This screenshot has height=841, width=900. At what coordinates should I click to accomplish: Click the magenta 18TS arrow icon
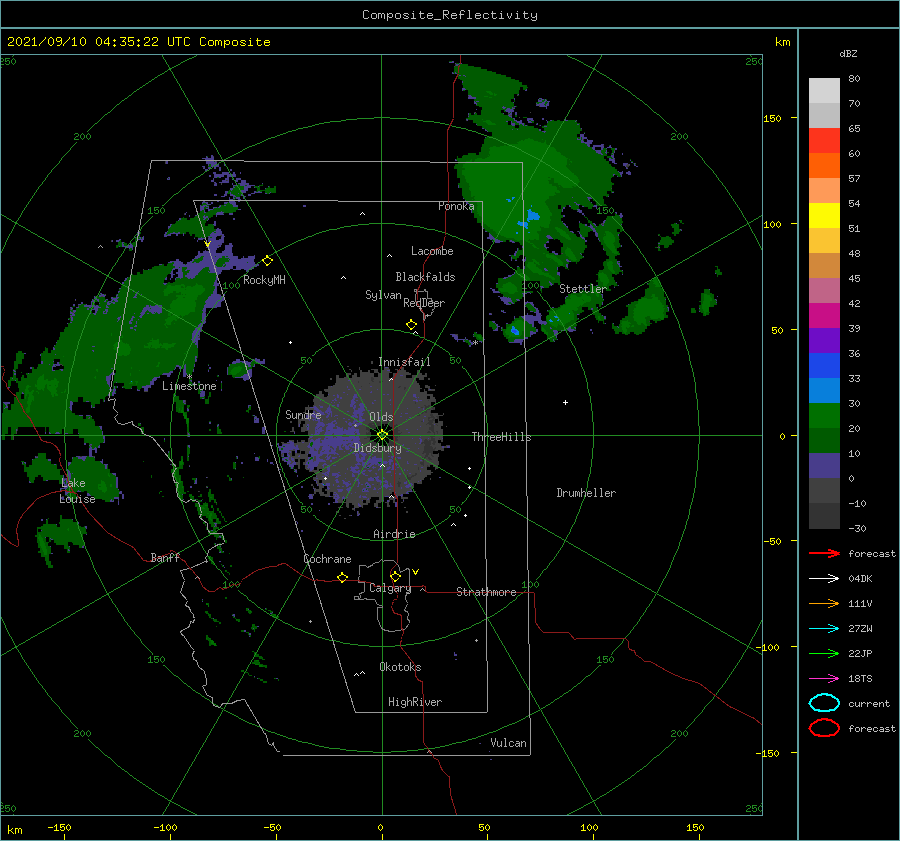[x=824, y=679]
